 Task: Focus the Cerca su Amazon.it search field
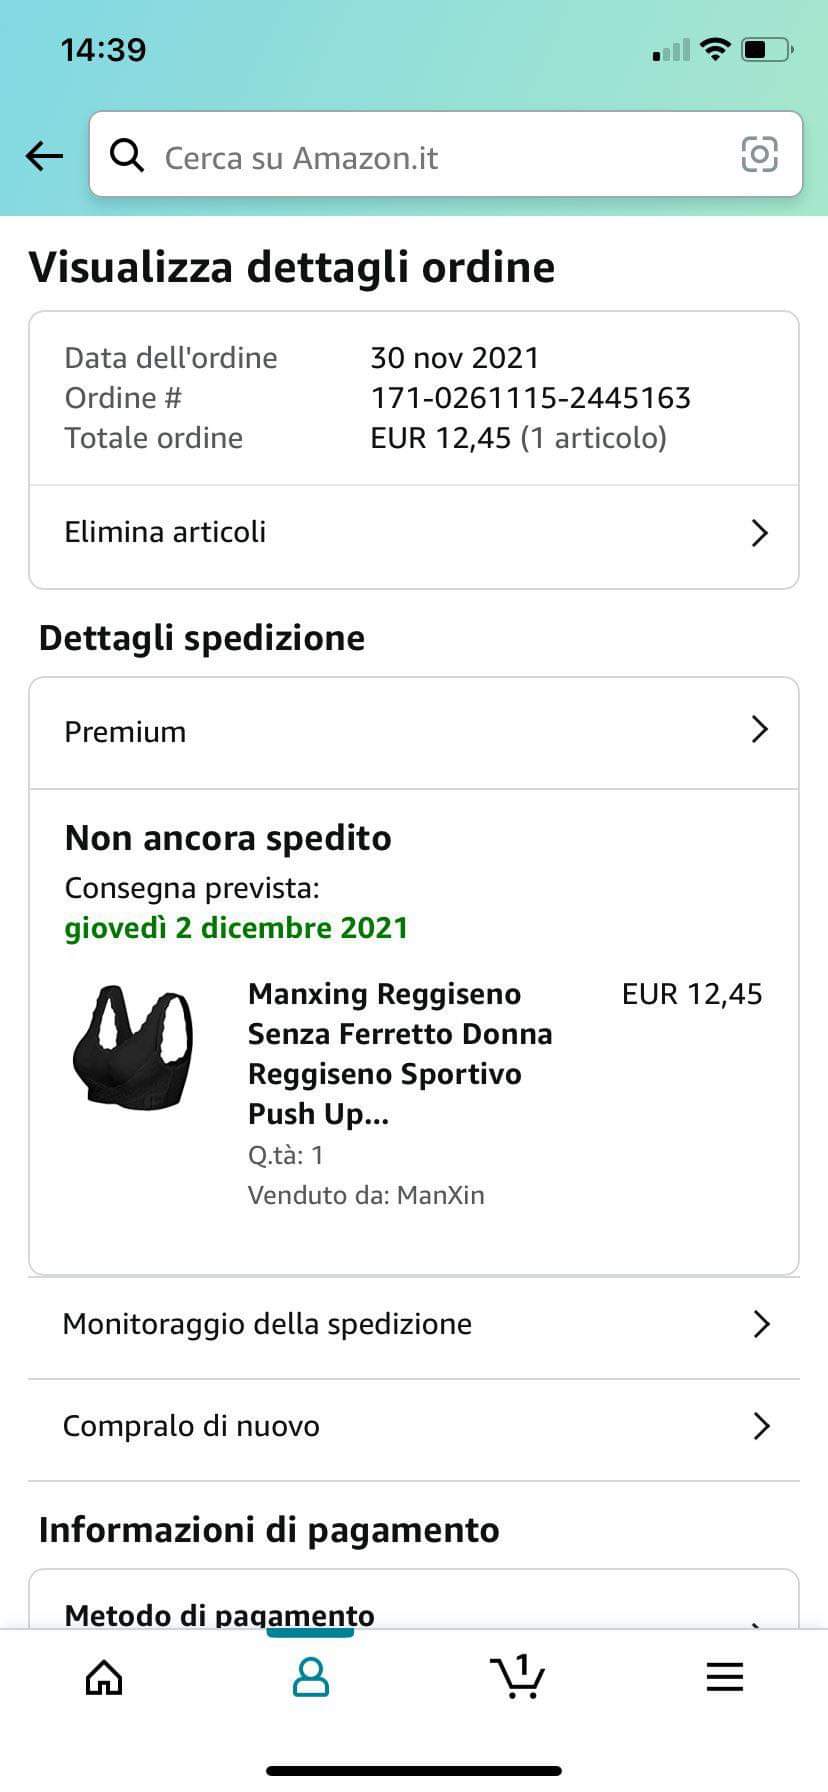coord(446,154)
